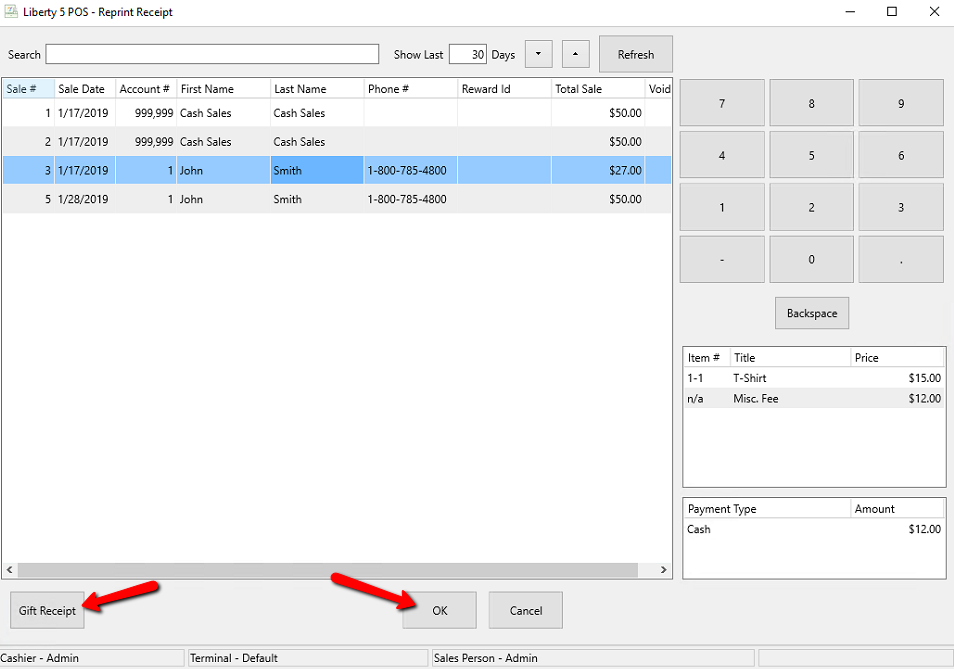This screenshot has height=669, width=954.
Task: Decrease Show Last days with down arrow
Action: tap(538, 54)
